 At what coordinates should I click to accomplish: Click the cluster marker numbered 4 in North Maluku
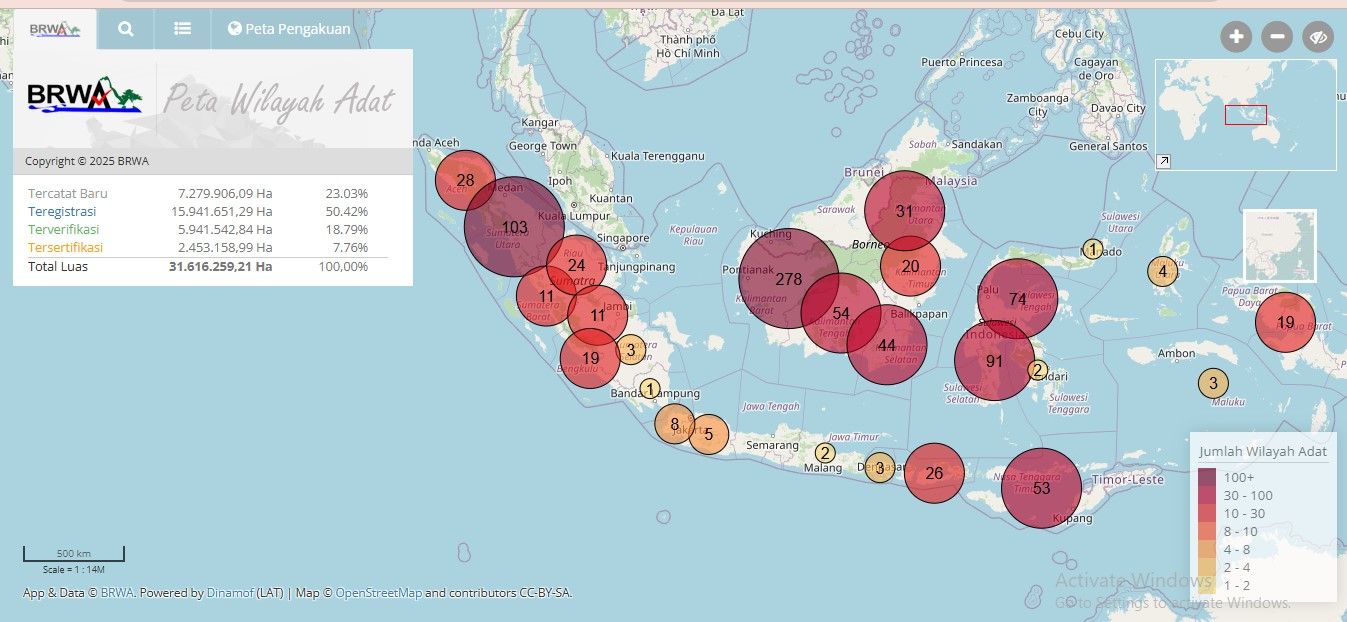point(1162,271)
